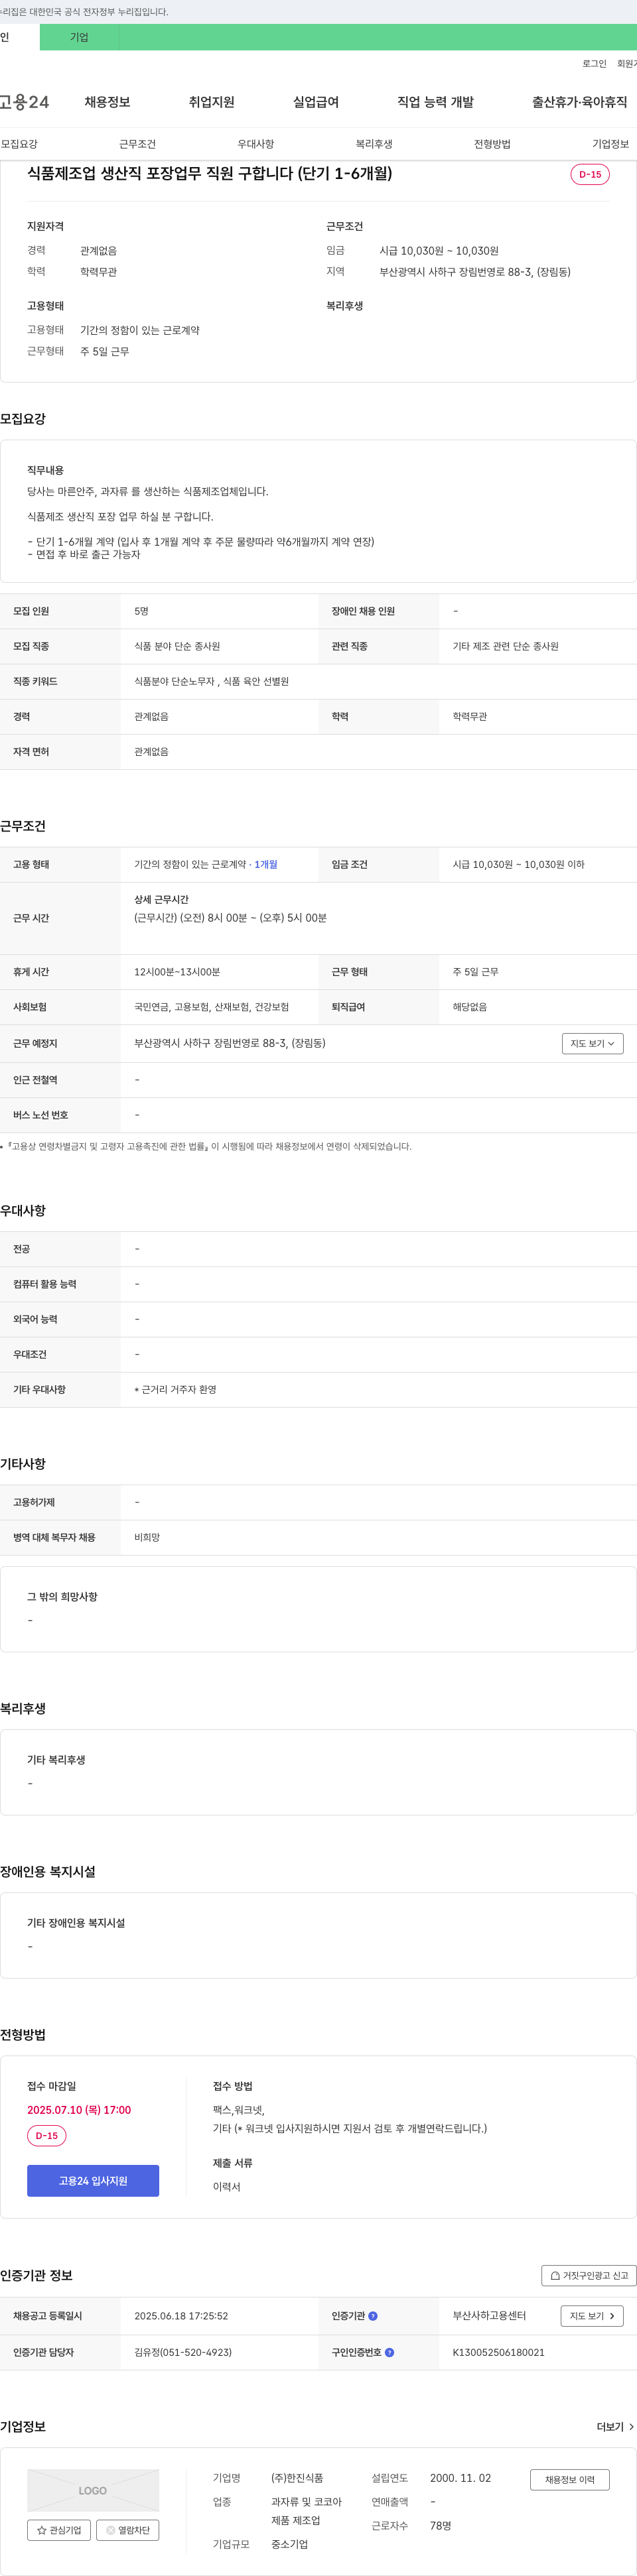637x2576 pixels.
Task: Select the 모집 인원 value 5명
Action: pyautogui.click(x=141, y=611)
